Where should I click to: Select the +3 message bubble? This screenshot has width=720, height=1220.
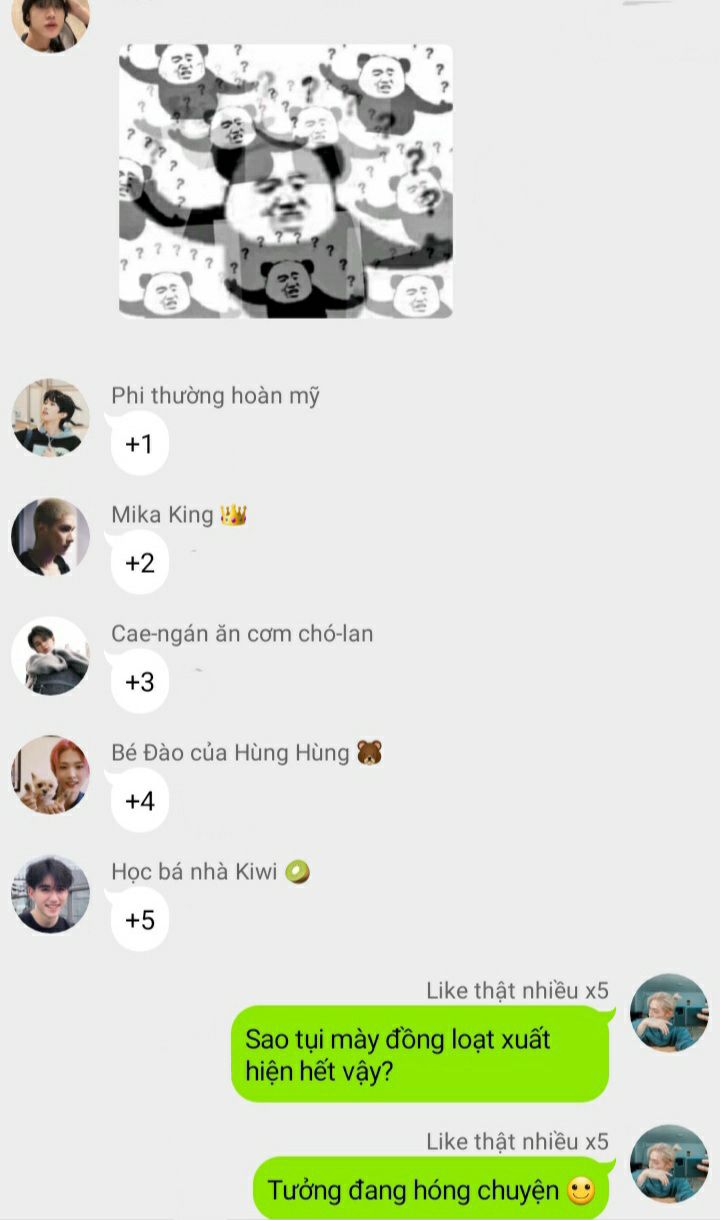[x=139, y=682]
